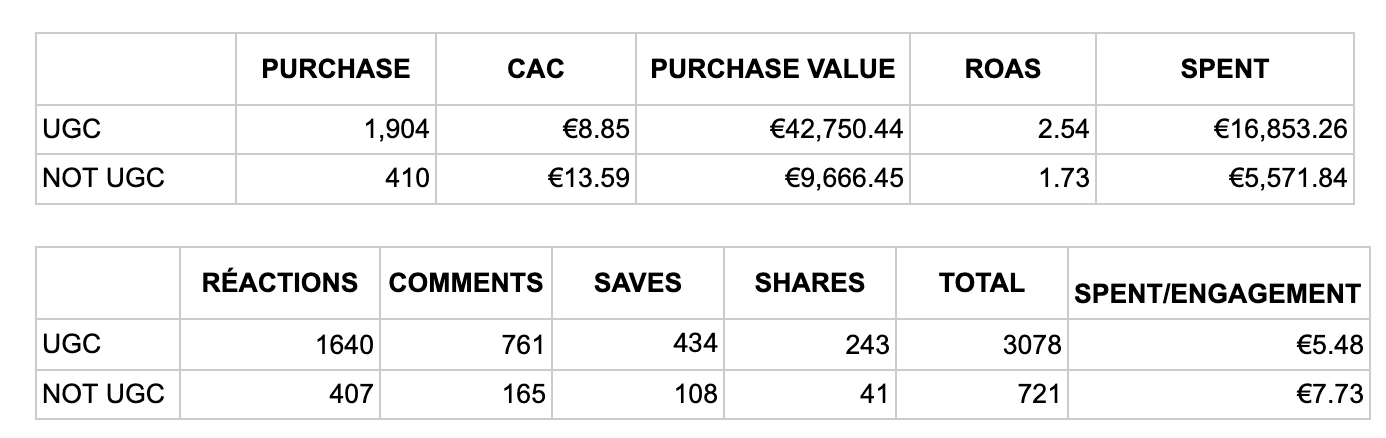Select the NOT UGC row label in engagement table
1386x438 pixels.
[x=103, y=394]
